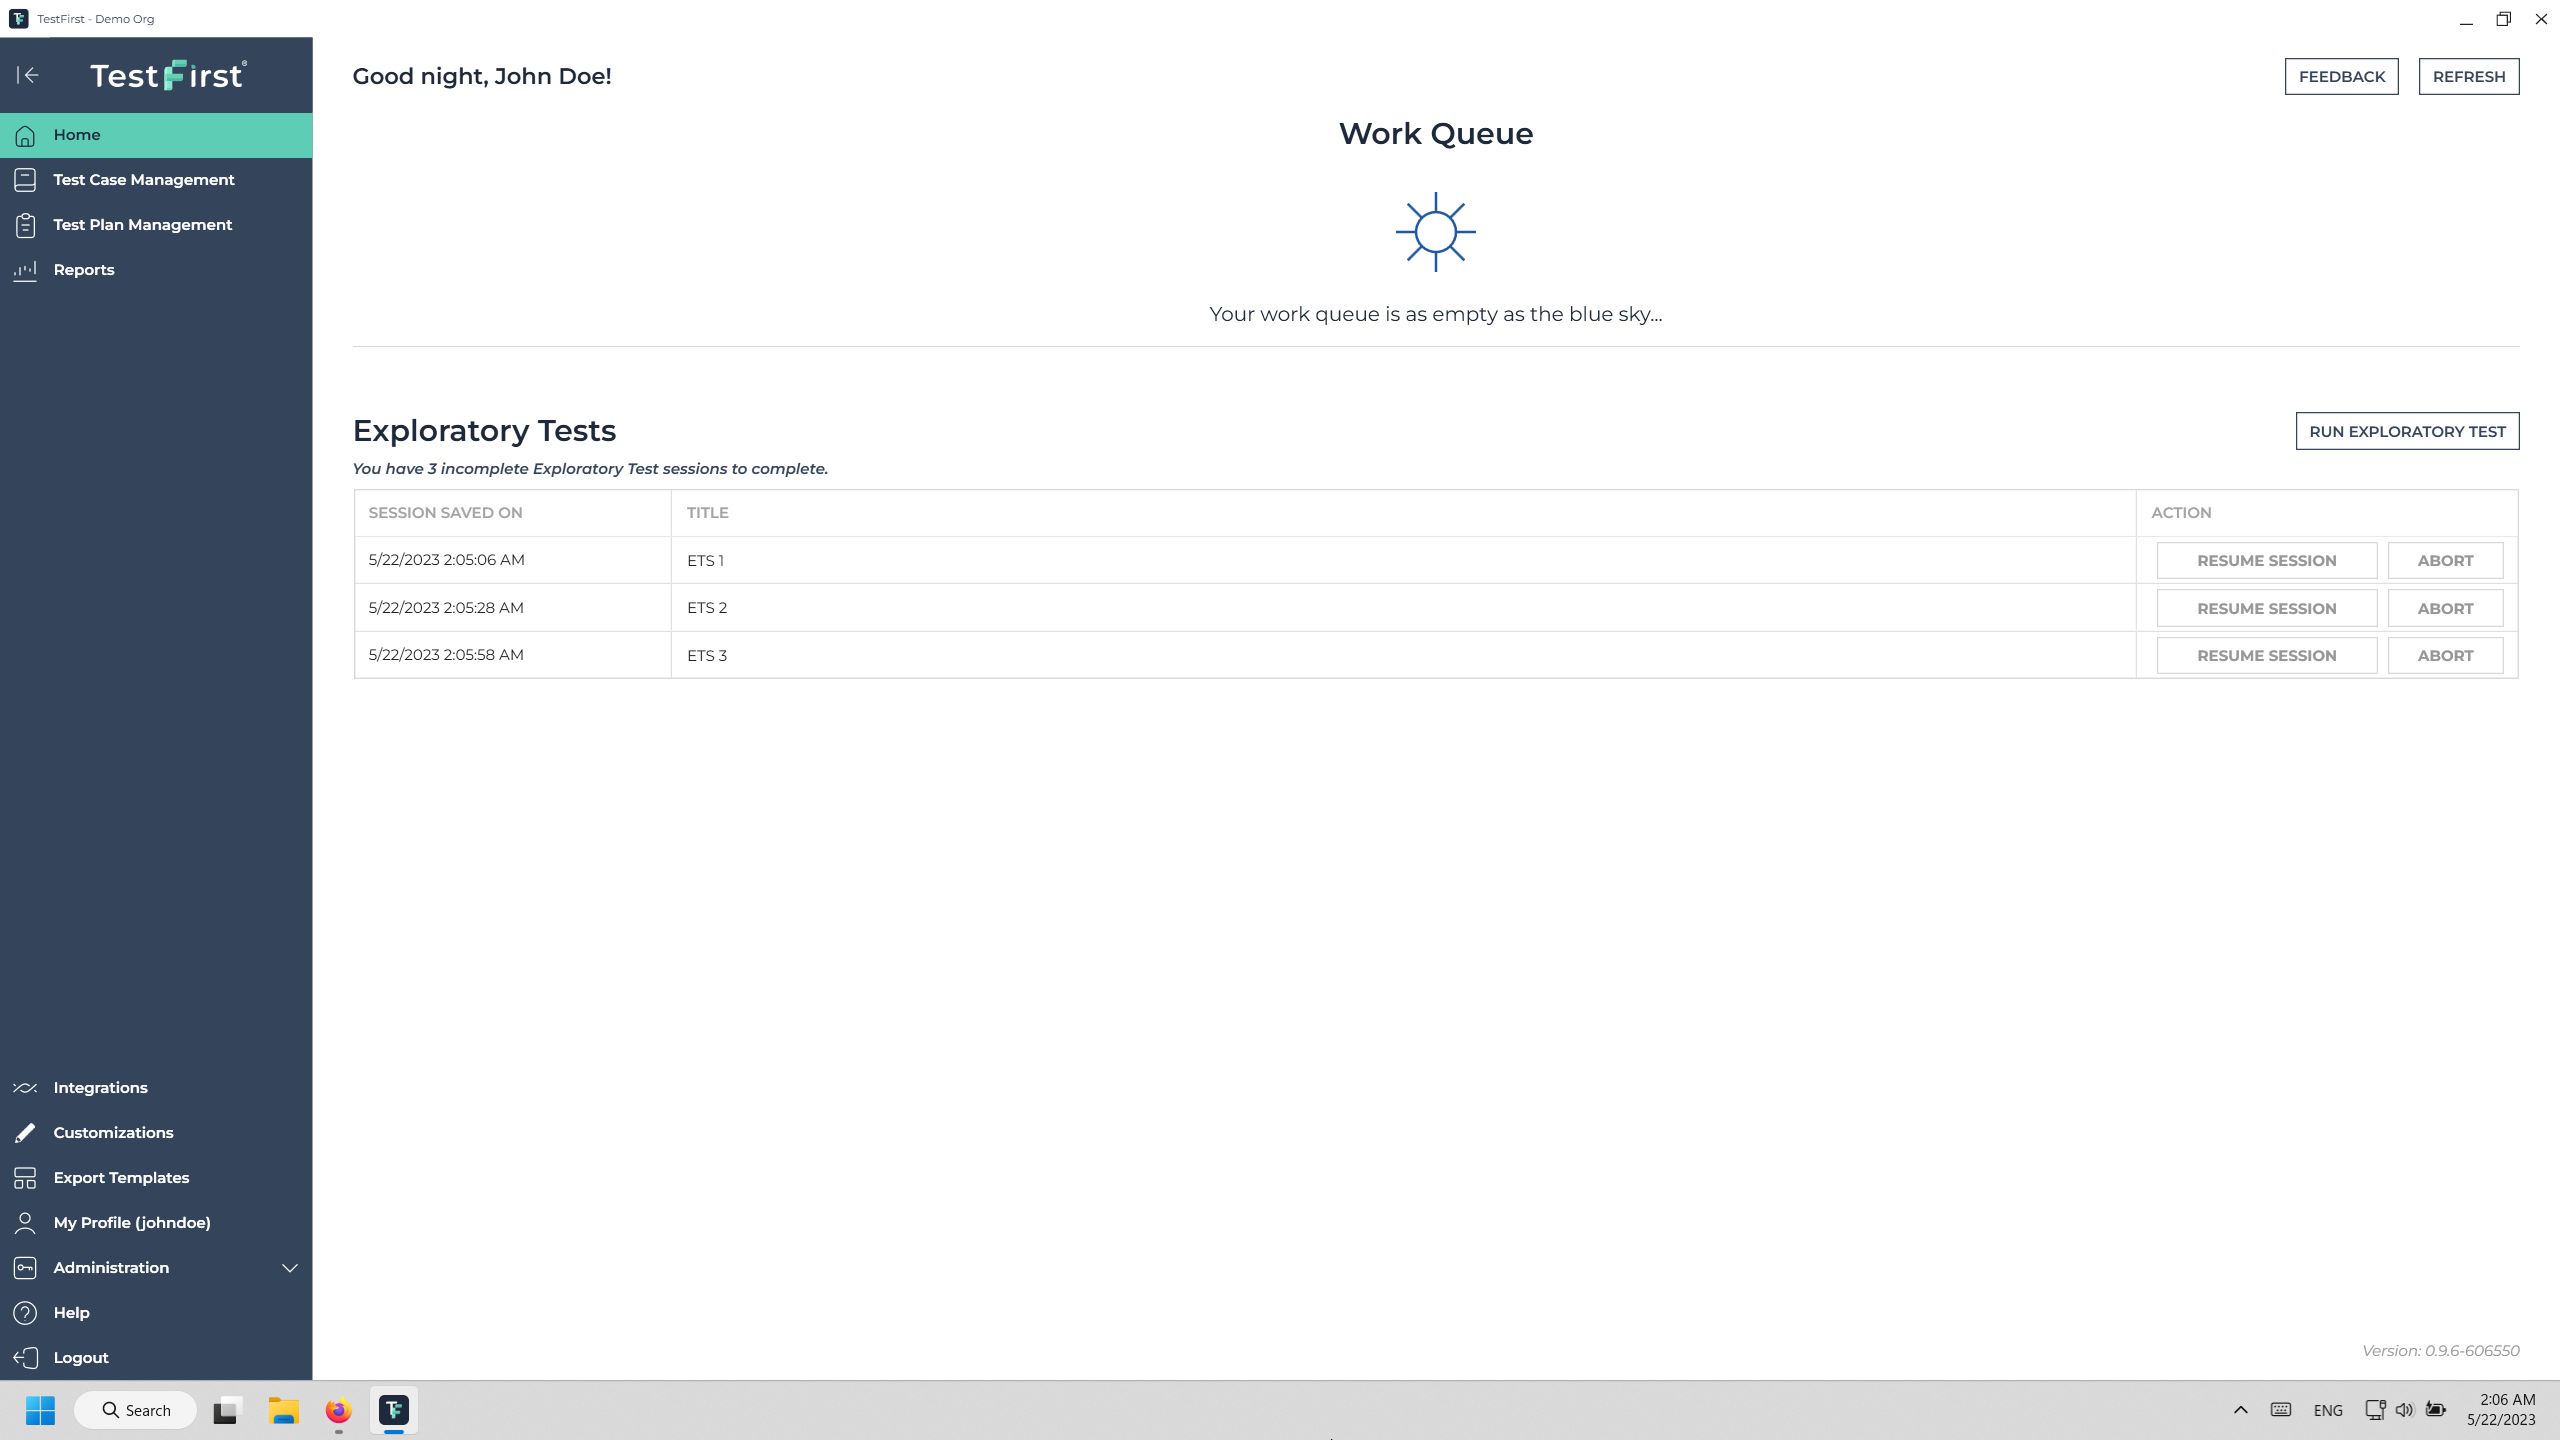Open the ENG language switcher
2560x1440 pixels.
2328,1410
